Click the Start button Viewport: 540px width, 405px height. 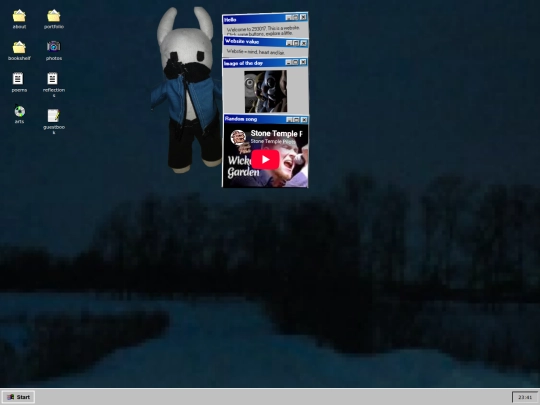click(x=19, y=397)
